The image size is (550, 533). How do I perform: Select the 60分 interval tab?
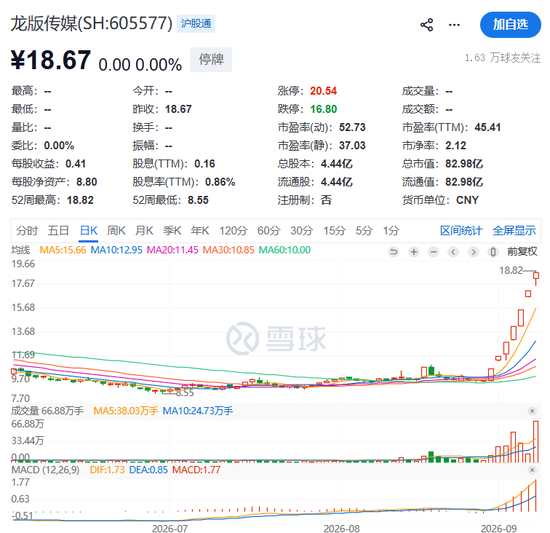269,231
